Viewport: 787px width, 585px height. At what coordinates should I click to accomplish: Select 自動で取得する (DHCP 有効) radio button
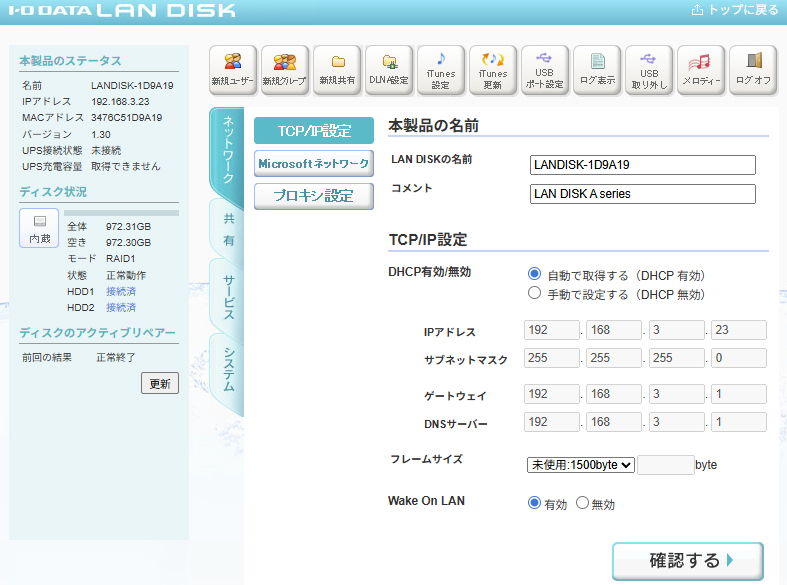coord(534,274)
